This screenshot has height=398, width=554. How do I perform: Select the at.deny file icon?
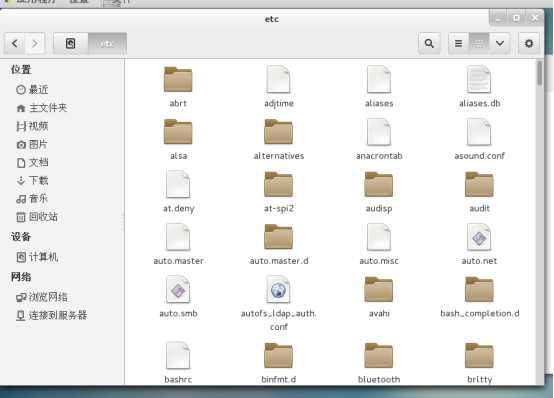tap(178, 184)
